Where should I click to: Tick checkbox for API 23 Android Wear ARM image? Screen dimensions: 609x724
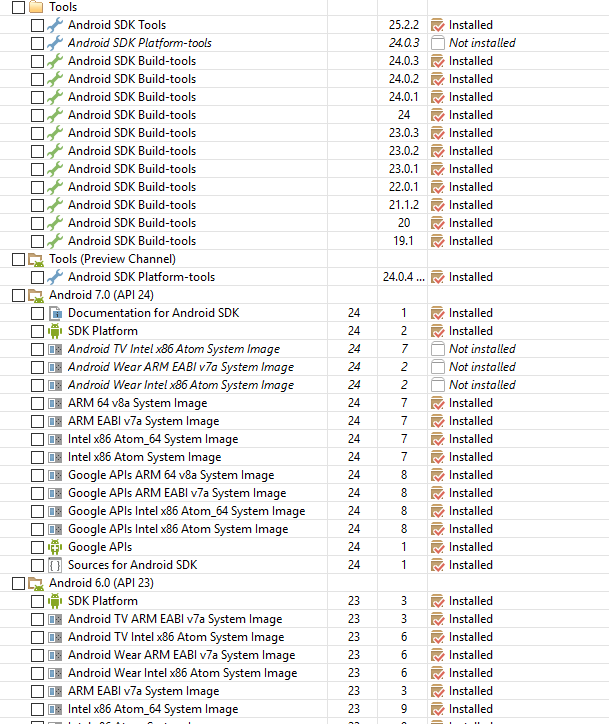37,656
